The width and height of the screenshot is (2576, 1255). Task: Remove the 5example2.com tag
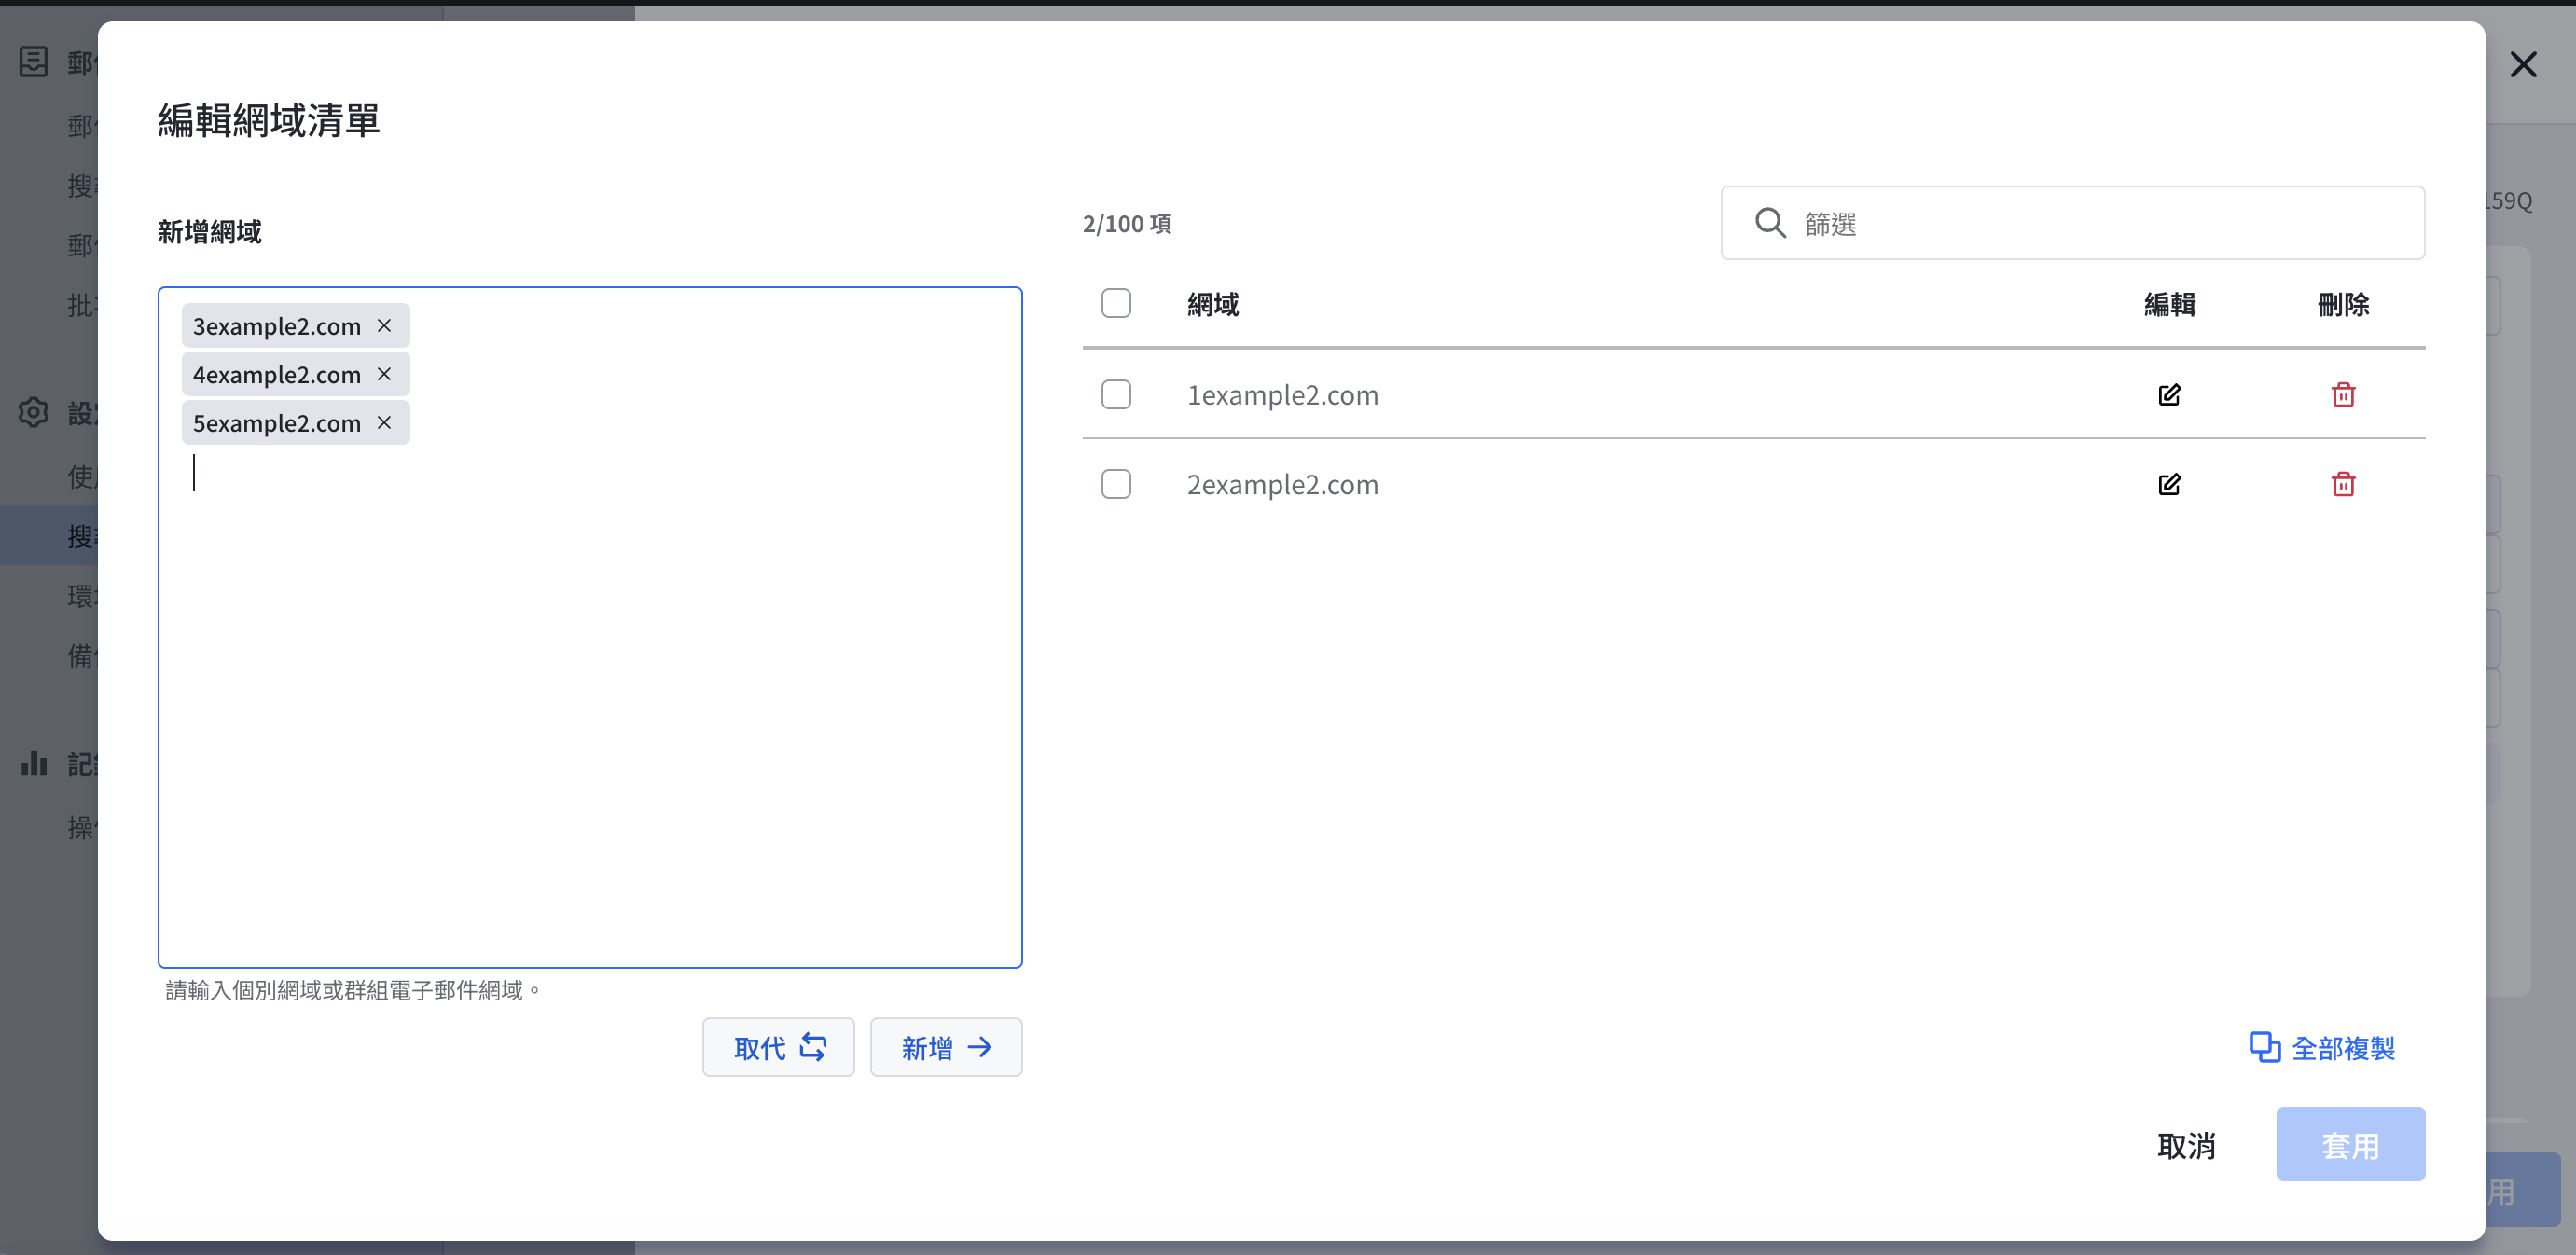coord(384,423)
